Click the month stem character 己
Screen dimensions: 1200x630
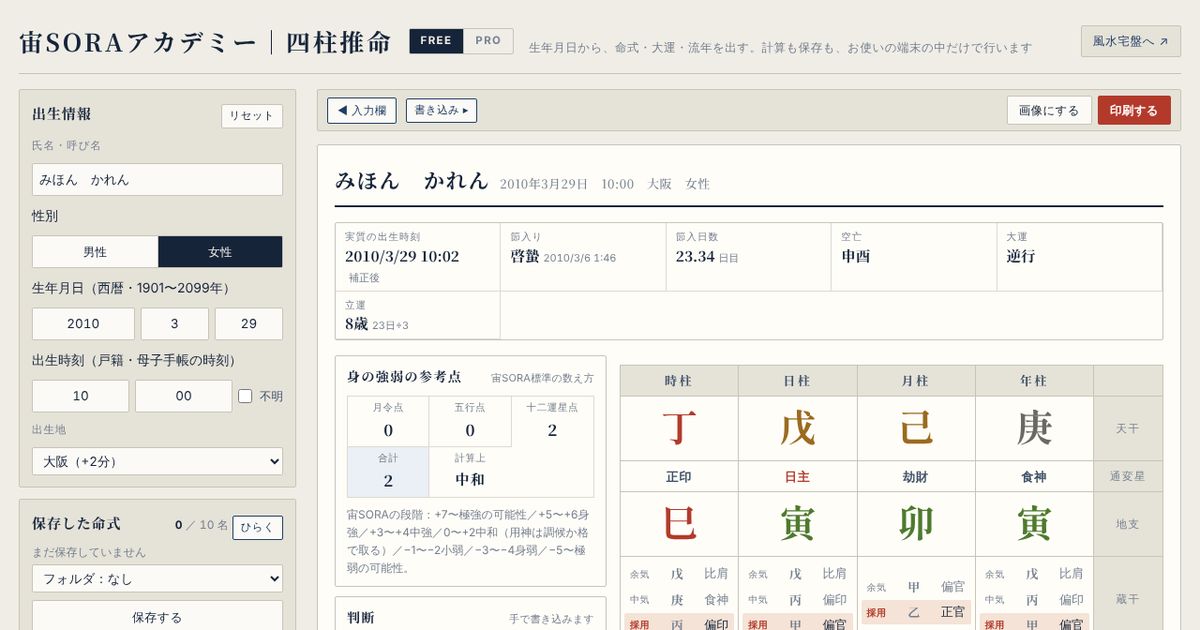(916, 428)
